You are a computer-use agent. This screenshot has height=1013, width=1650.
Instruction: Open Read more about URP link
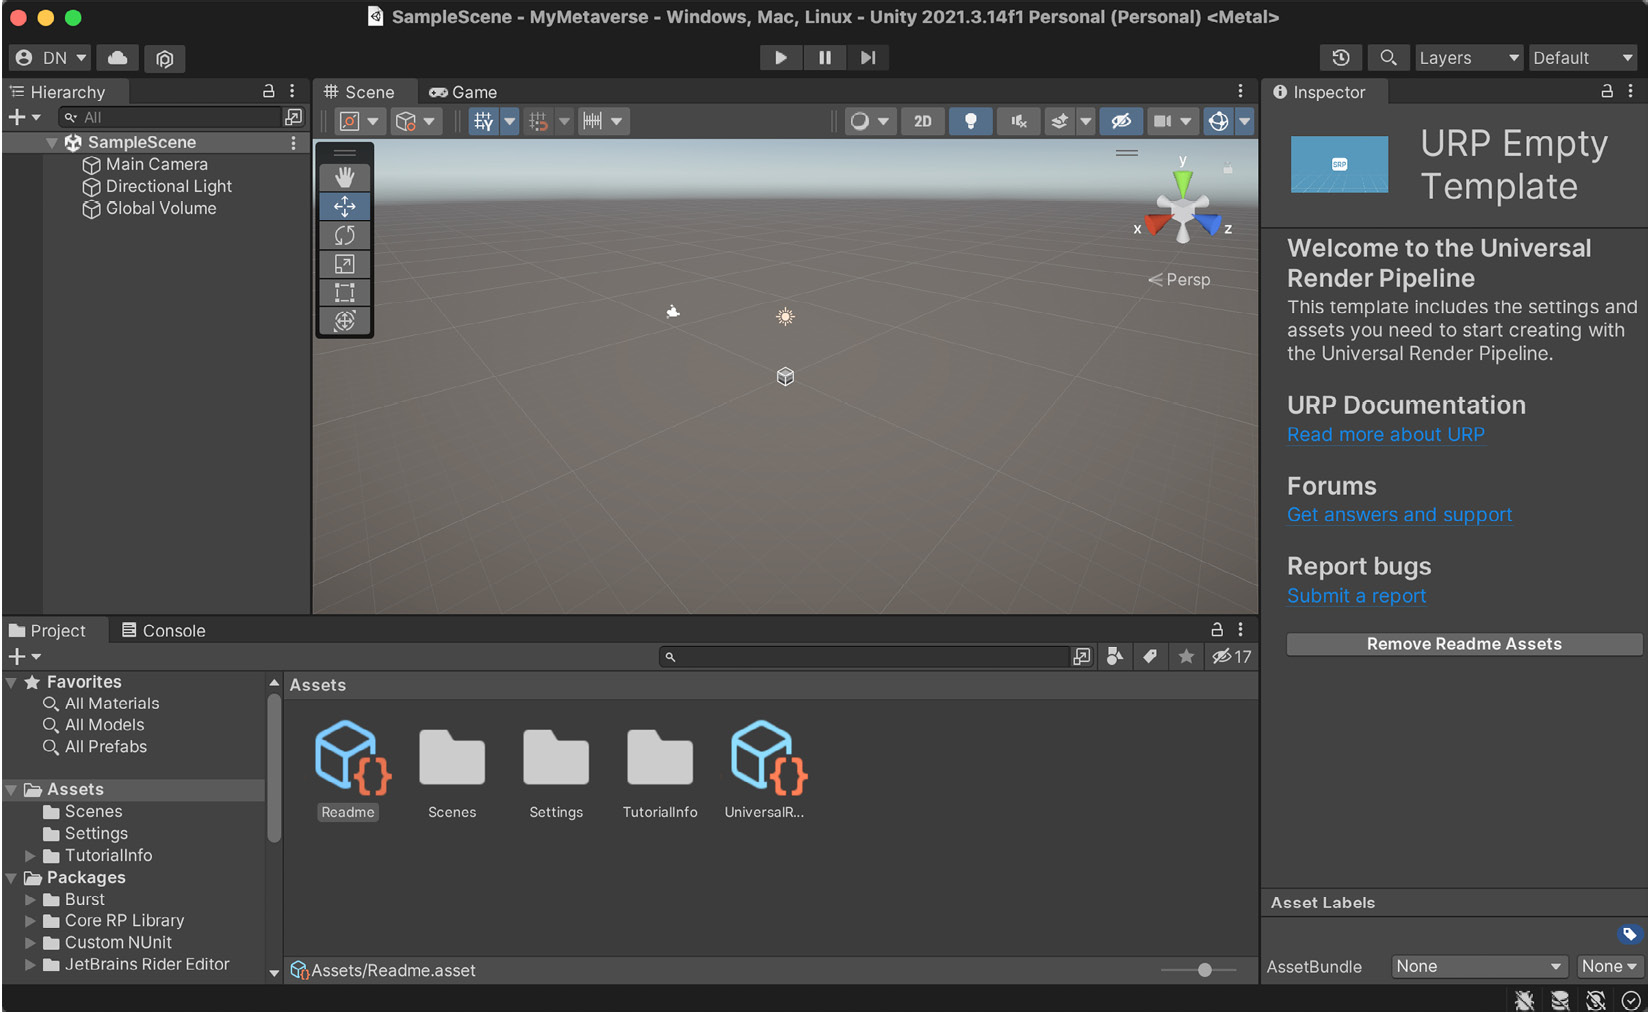click(1385, 435)
